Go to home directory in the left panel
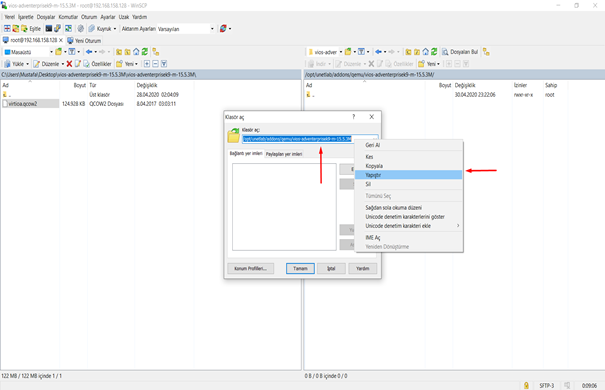This screenshot has width=605, height=390. [136, 52]
